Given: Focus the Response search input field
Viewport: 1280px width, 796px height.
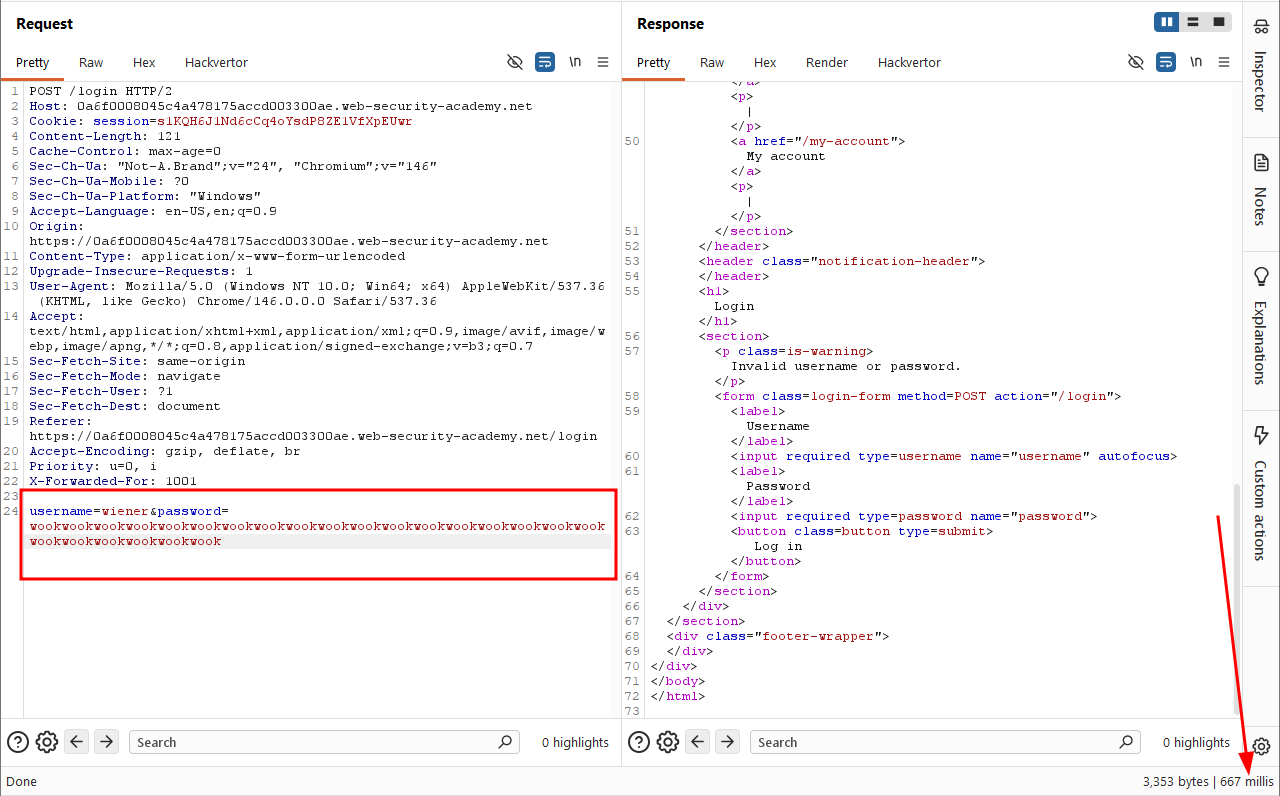Looking at the screenshot, I should point(936,742).
